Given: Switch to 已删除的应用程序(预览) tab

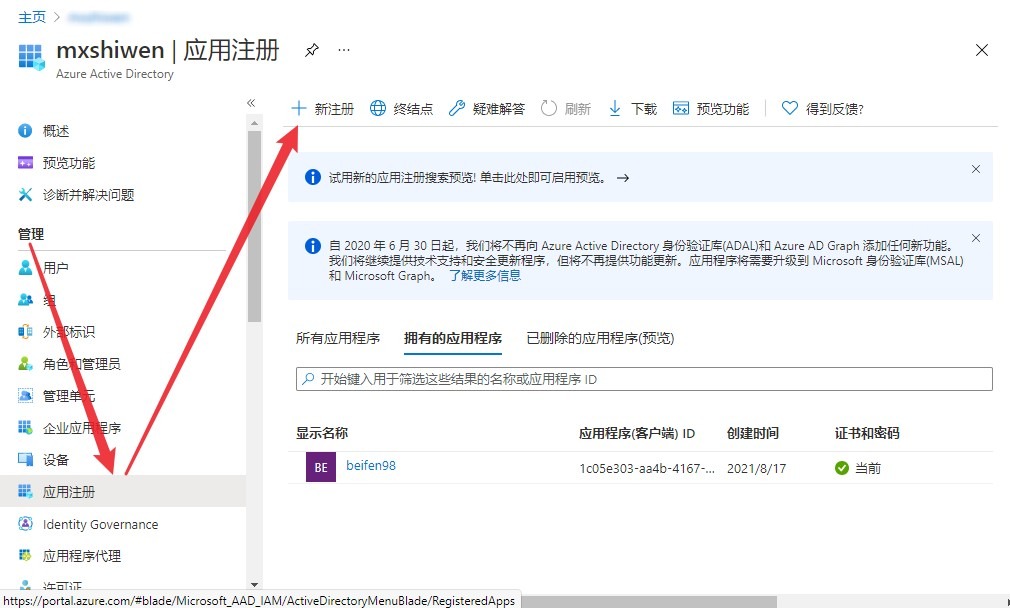Looking at the screenshot, I should [x=600, y=338].
